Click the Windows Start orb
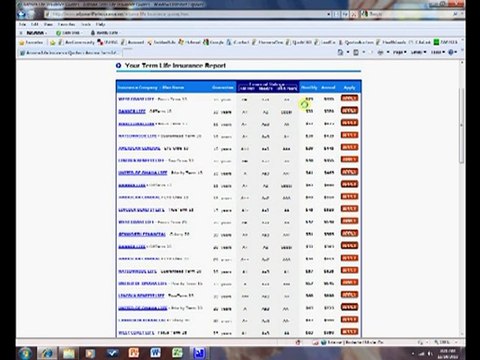480x360 pixels. point(25,353)
